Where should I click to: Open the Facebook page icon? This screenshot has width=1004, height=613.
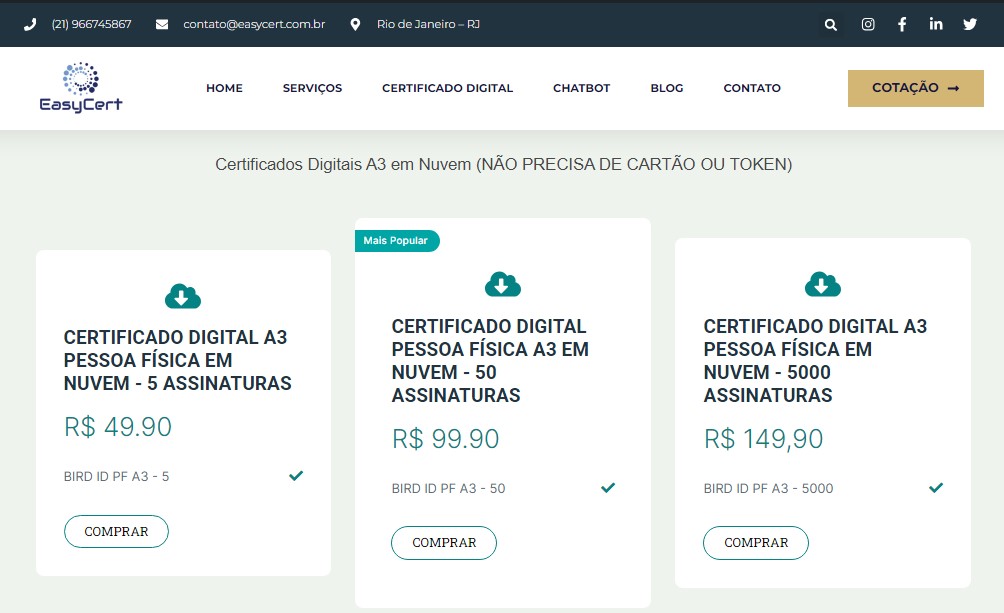[902, 24]
